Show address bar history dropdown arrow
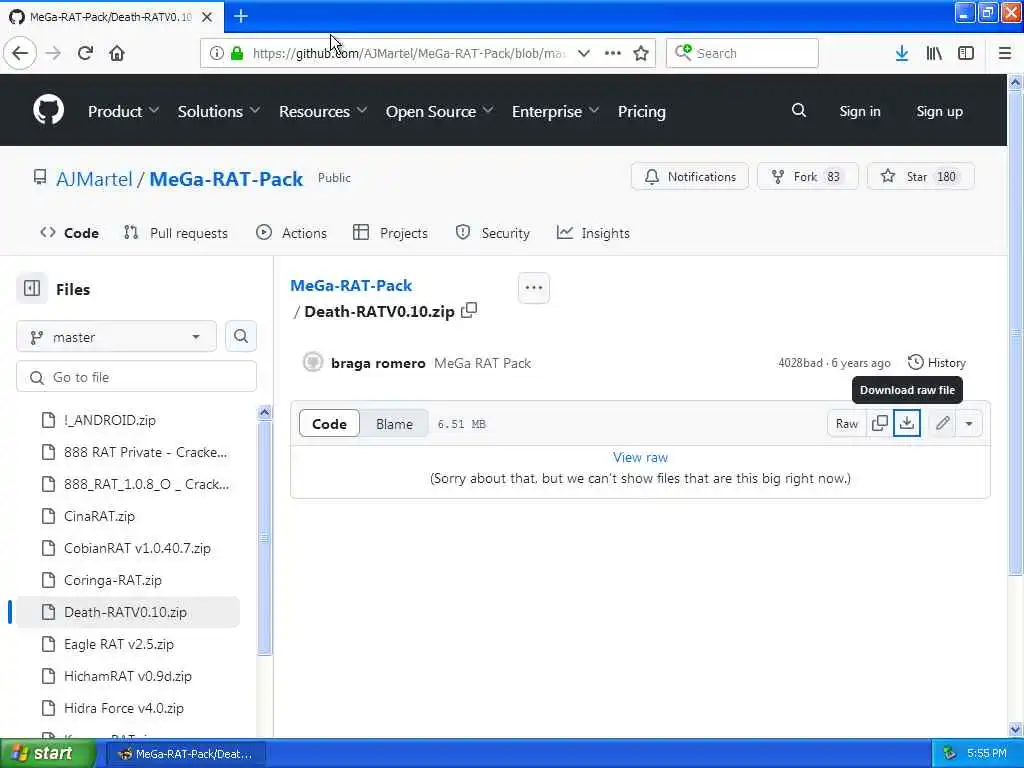1024x768 pixels. 584,53
